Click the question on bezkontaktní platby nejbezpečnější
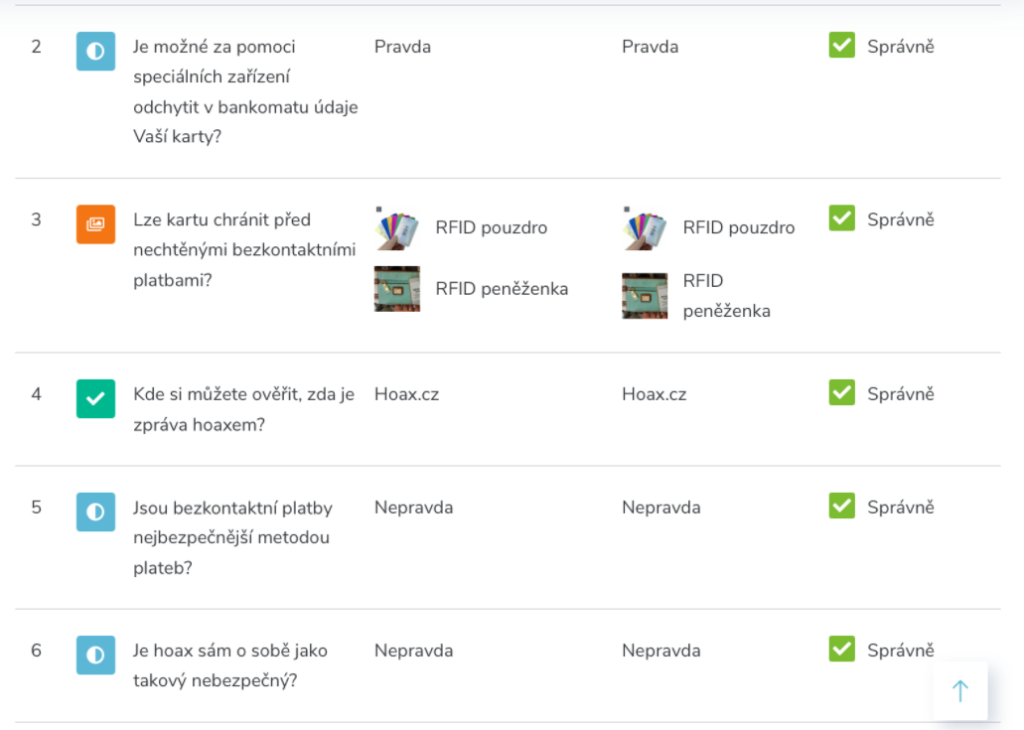The width and height of the screenshot is (1024, 730). pos(232,538)
